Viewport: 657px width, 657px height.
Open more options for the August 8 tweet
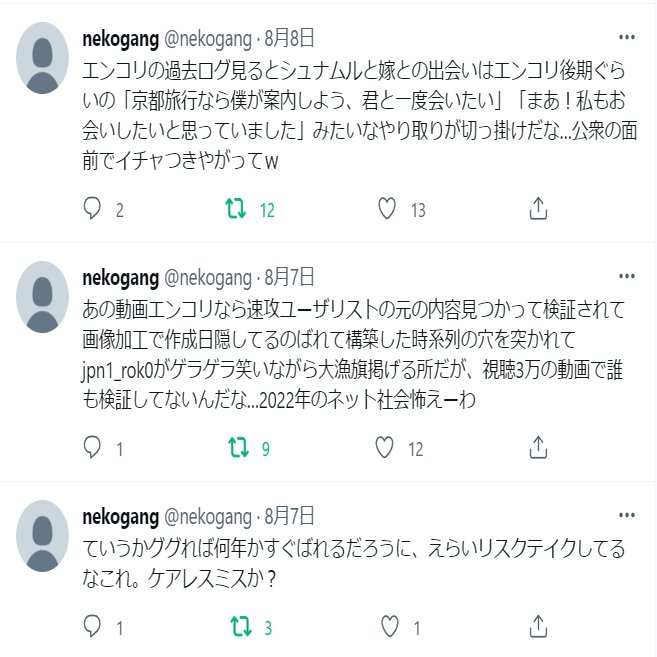(x=627, y=39)
